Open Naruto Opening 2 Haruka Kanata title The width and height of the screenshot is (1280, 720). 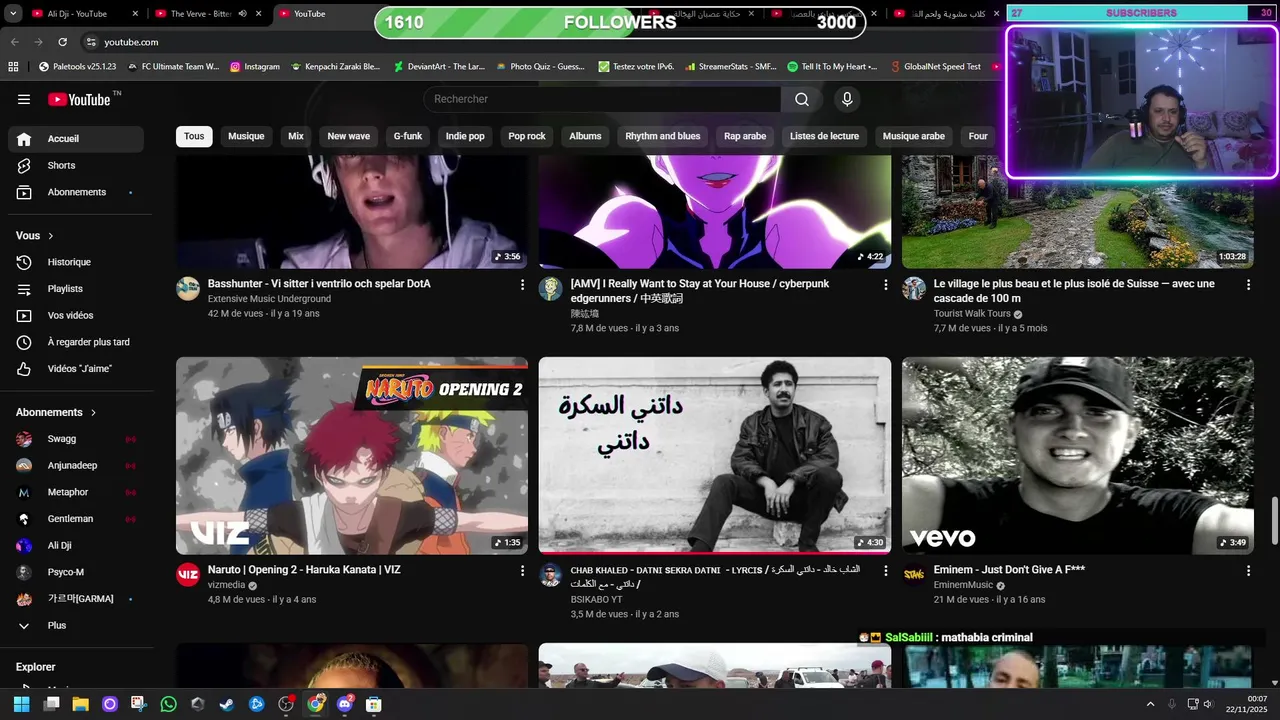(x=304, y=570)
